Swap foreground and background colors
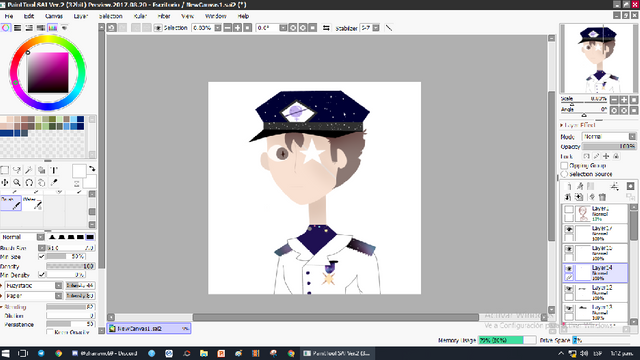Viewport: 640px width, 360px height. [x=92, y=169]
